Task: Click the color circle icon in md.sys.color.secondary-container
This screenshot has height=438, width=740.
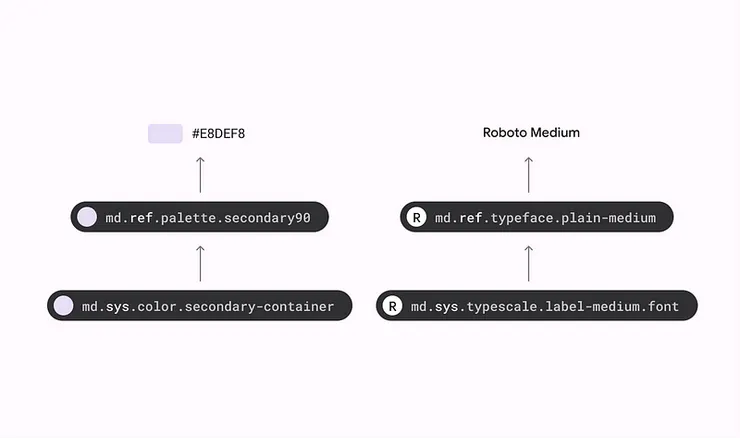Action: (64, 306)
